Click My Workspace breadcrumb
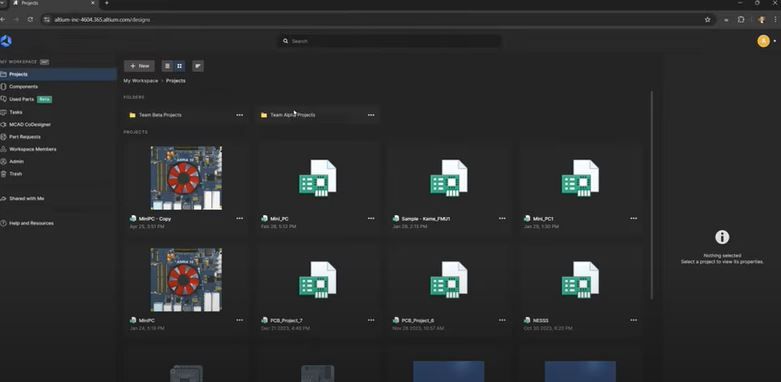781x382 pixels. click(x=141, y=81)
